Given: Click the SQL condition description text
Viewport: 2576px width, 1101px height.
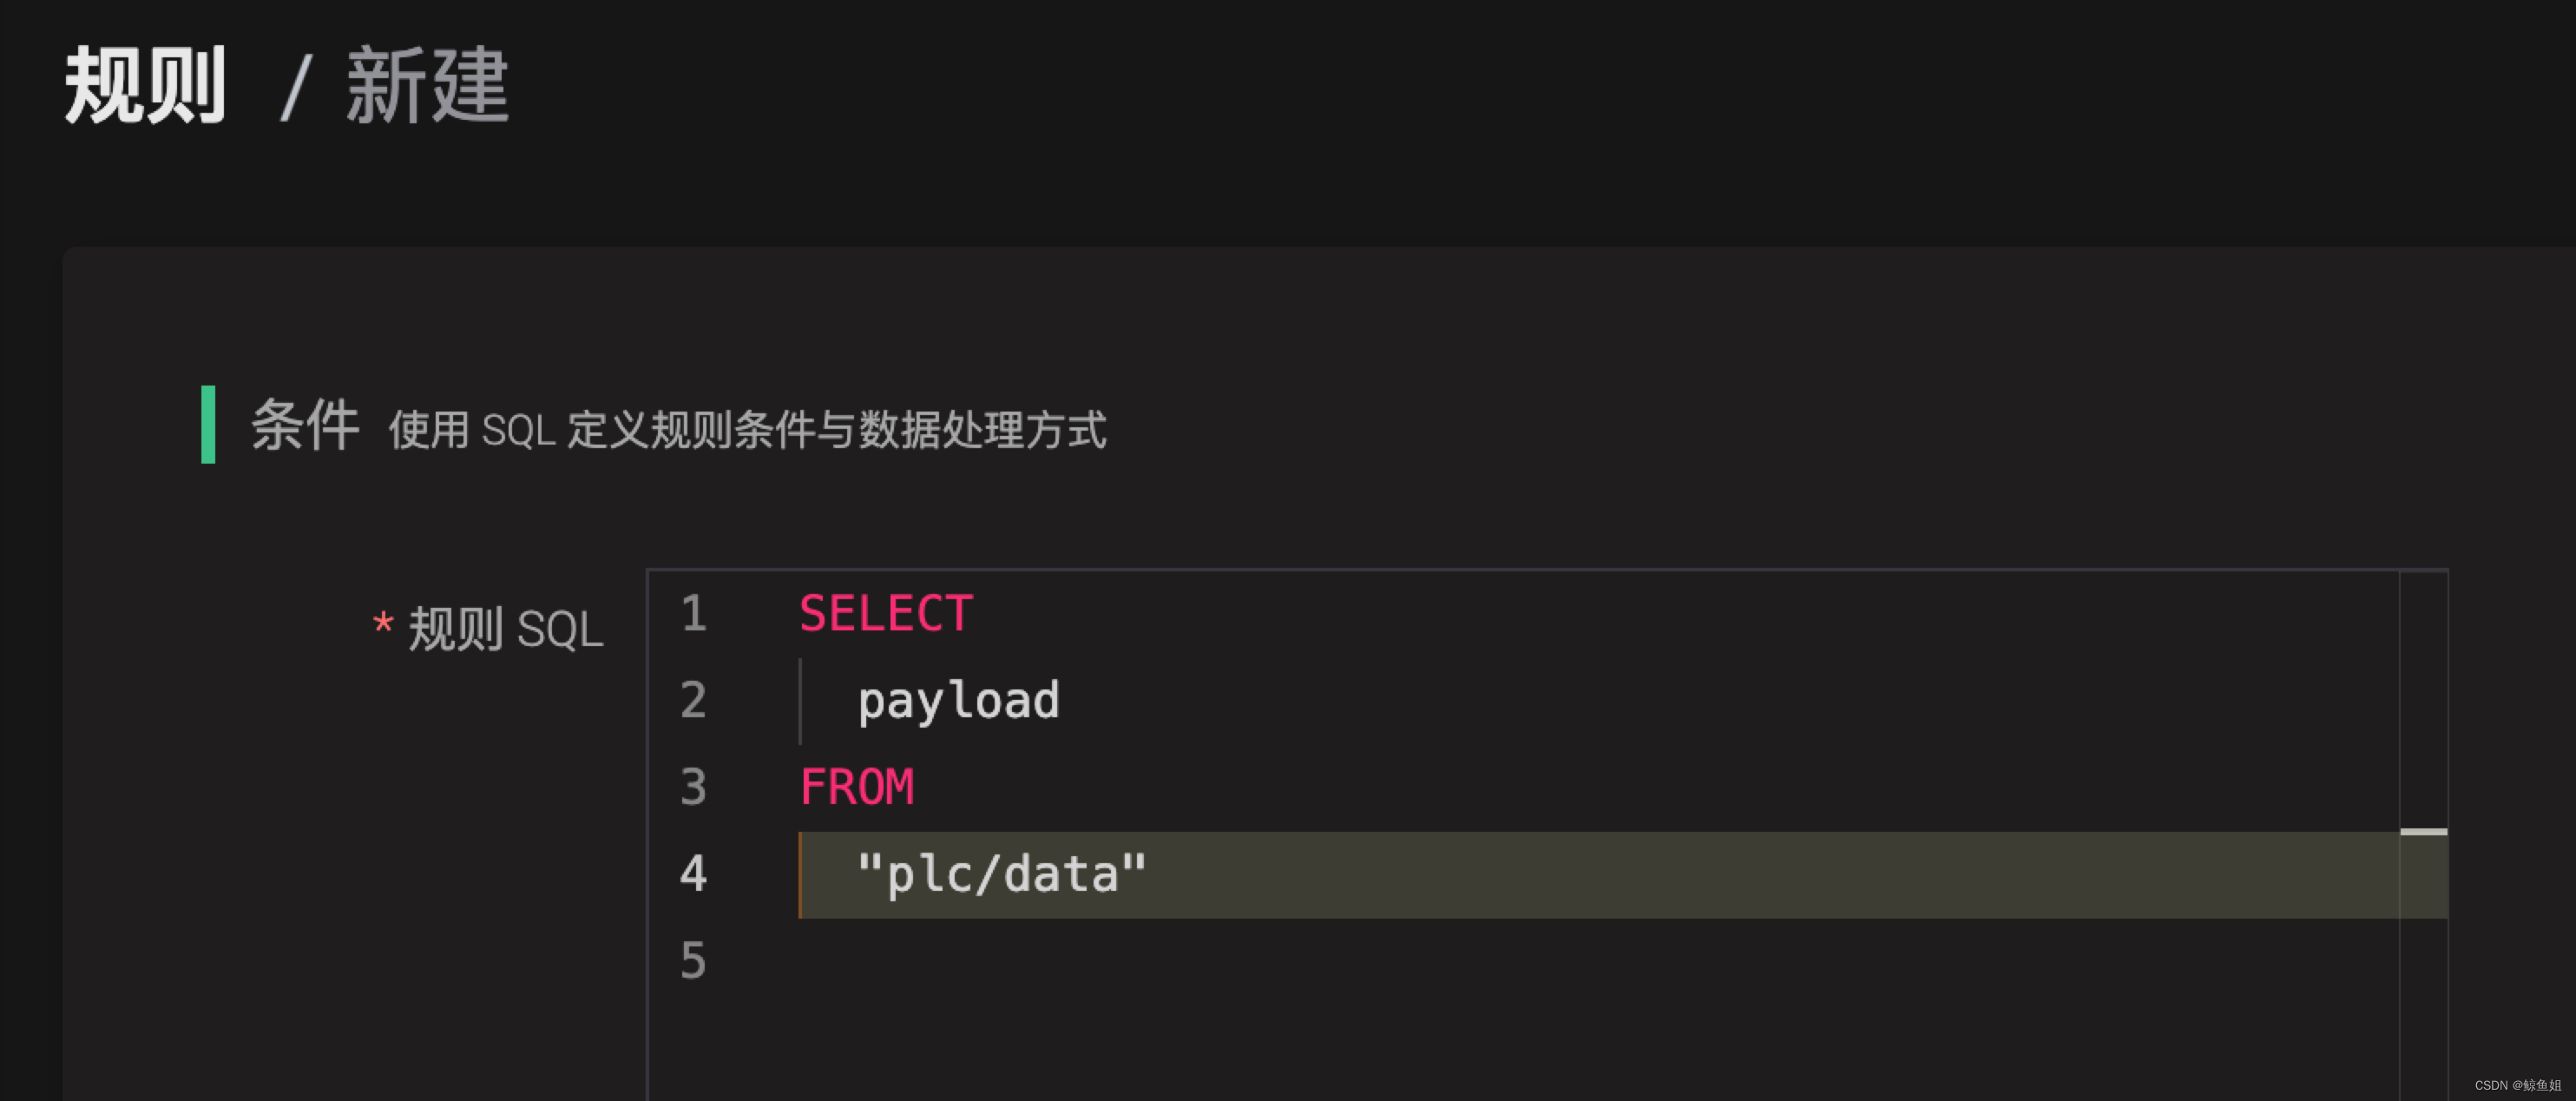Looking at the screenshot, I should pyautogui.click(x=747, y=430).
